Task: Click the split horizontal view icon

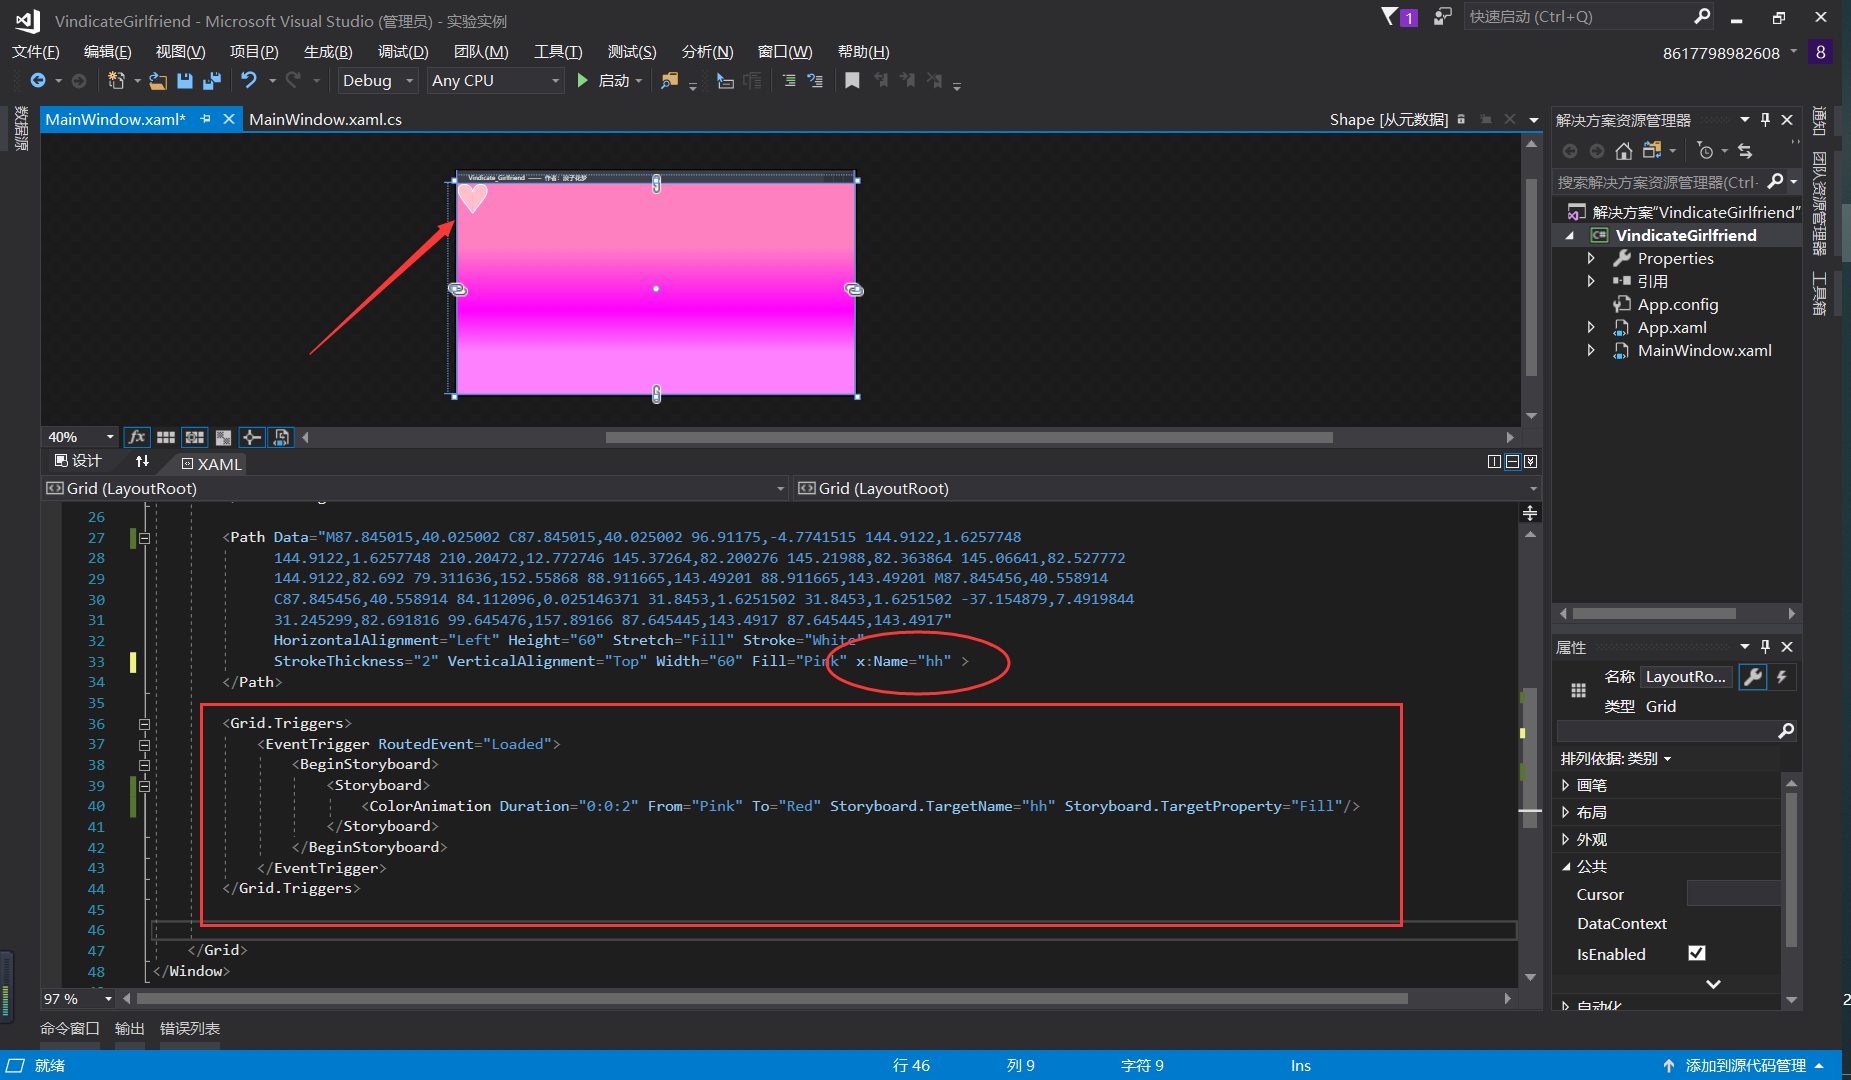Action: (1512, 461)
